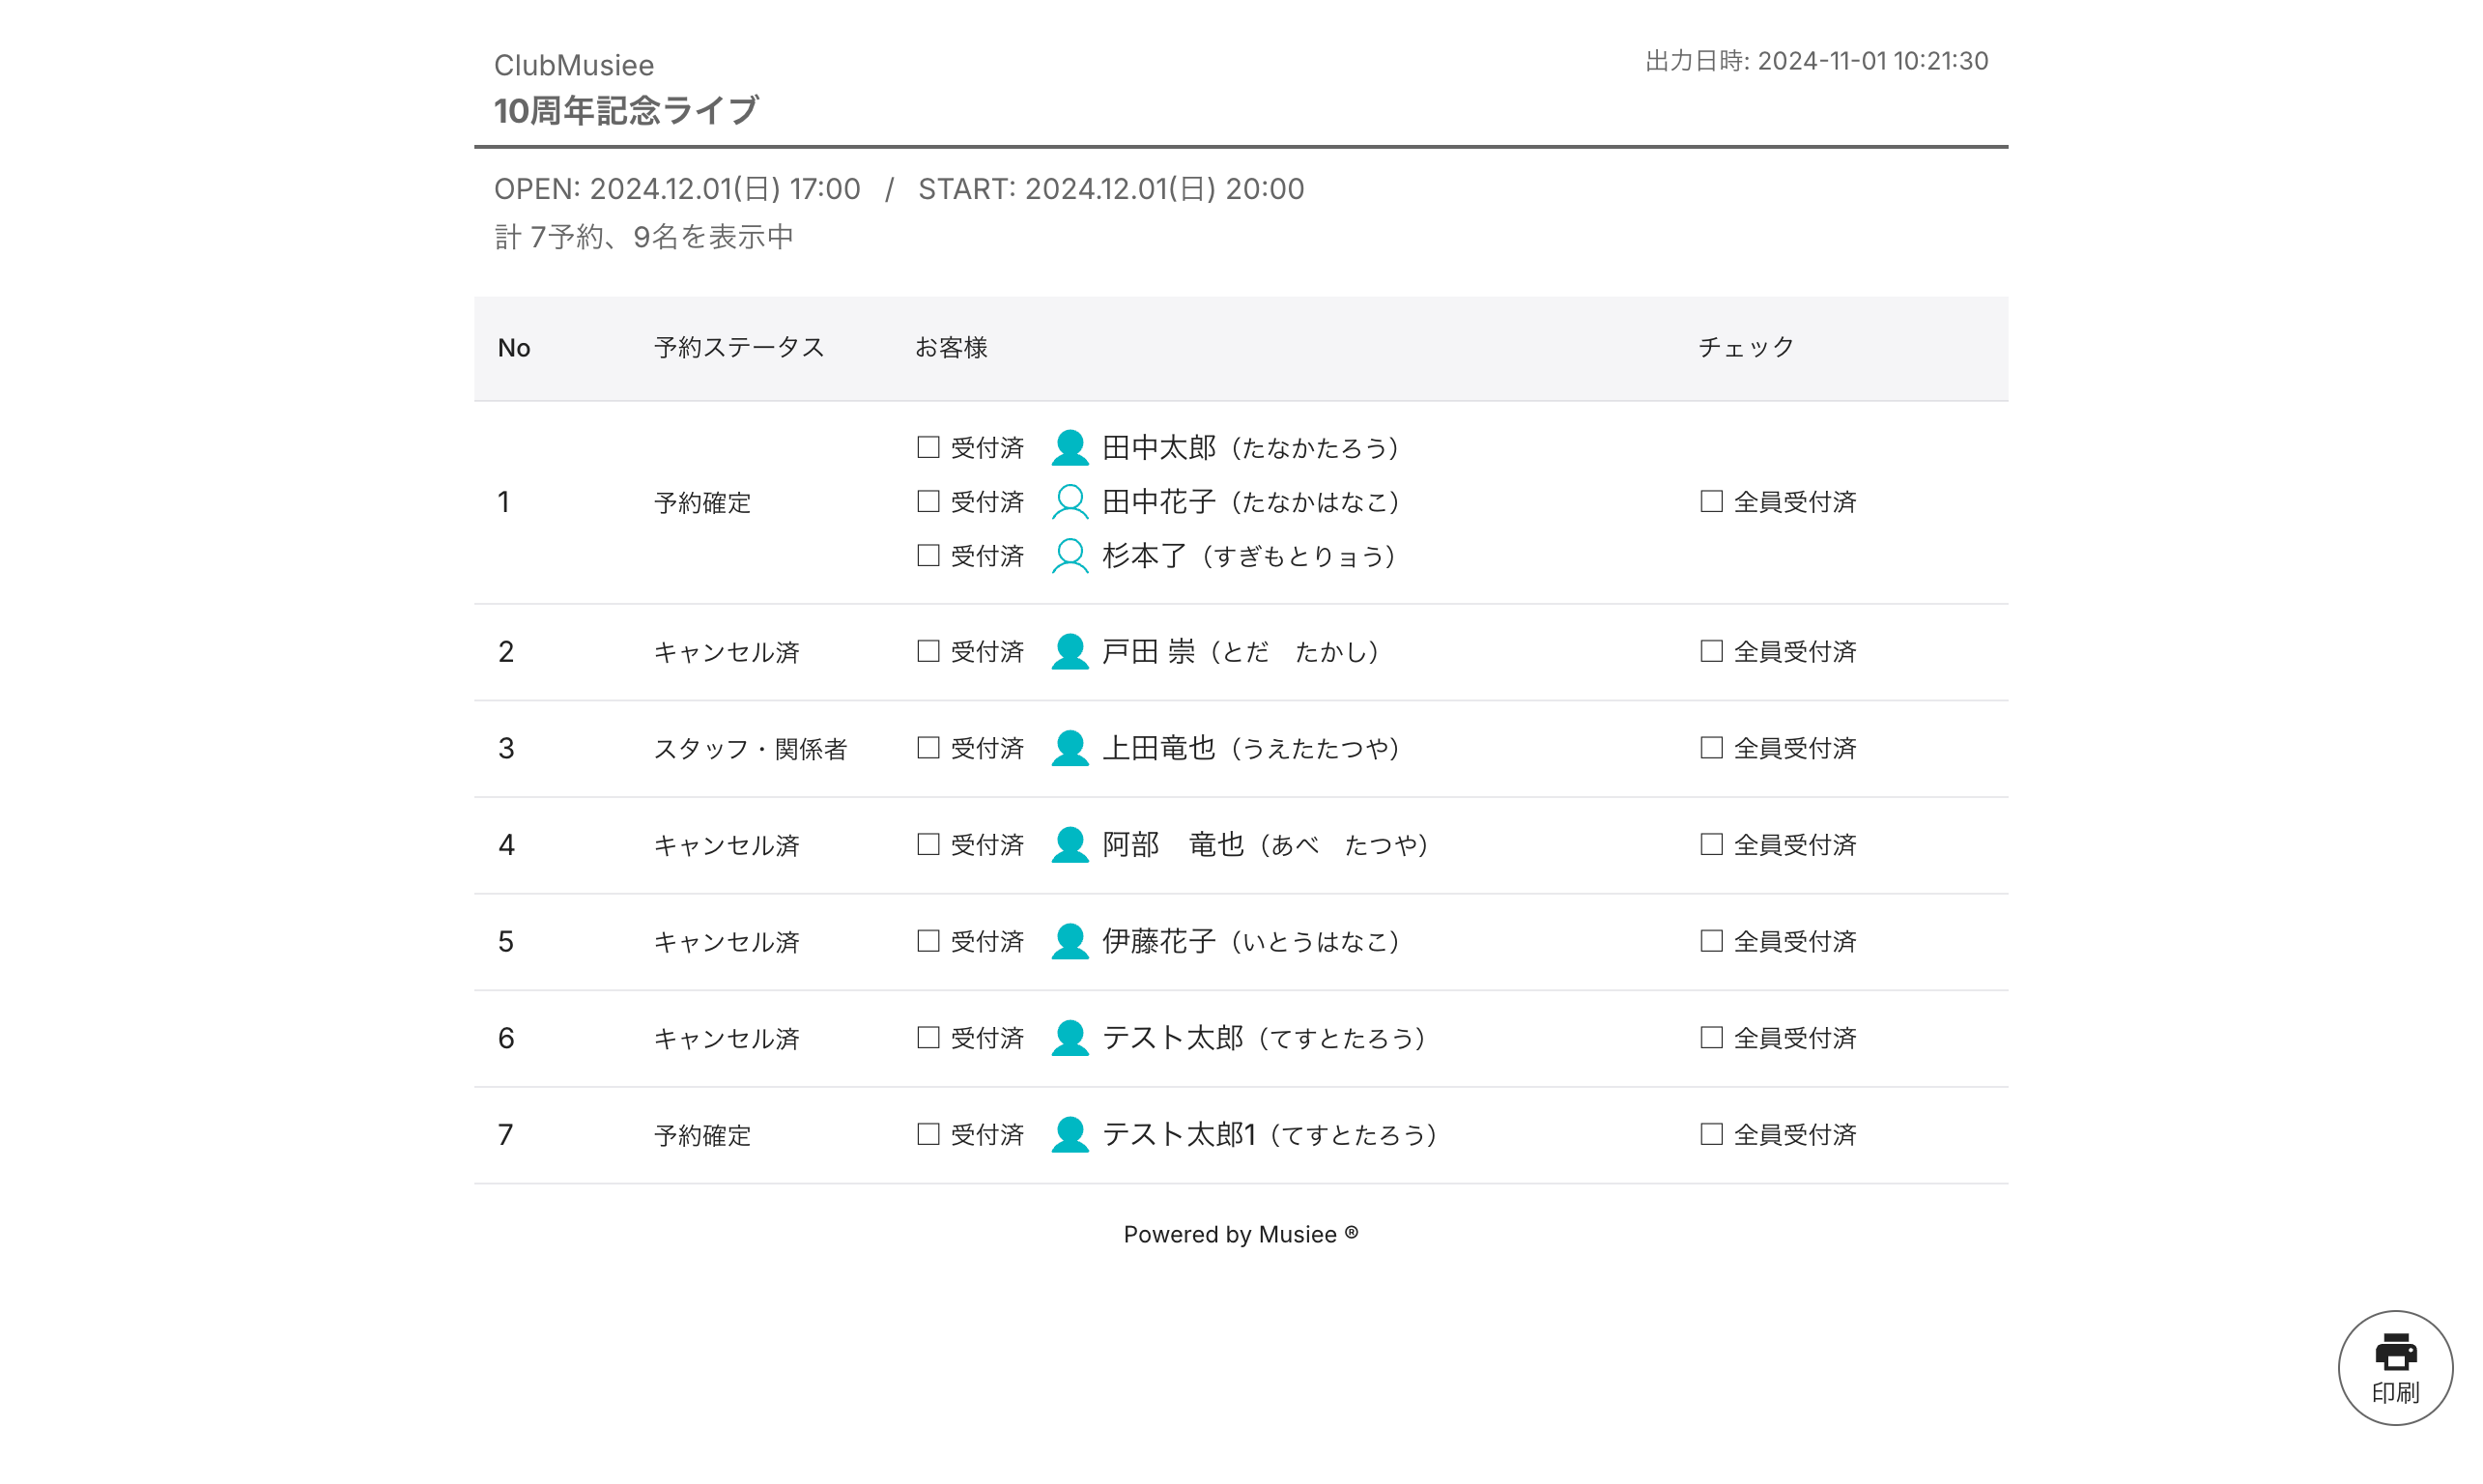Check 全員受付済 box for reservation 1

click(x=1710, y=501)
